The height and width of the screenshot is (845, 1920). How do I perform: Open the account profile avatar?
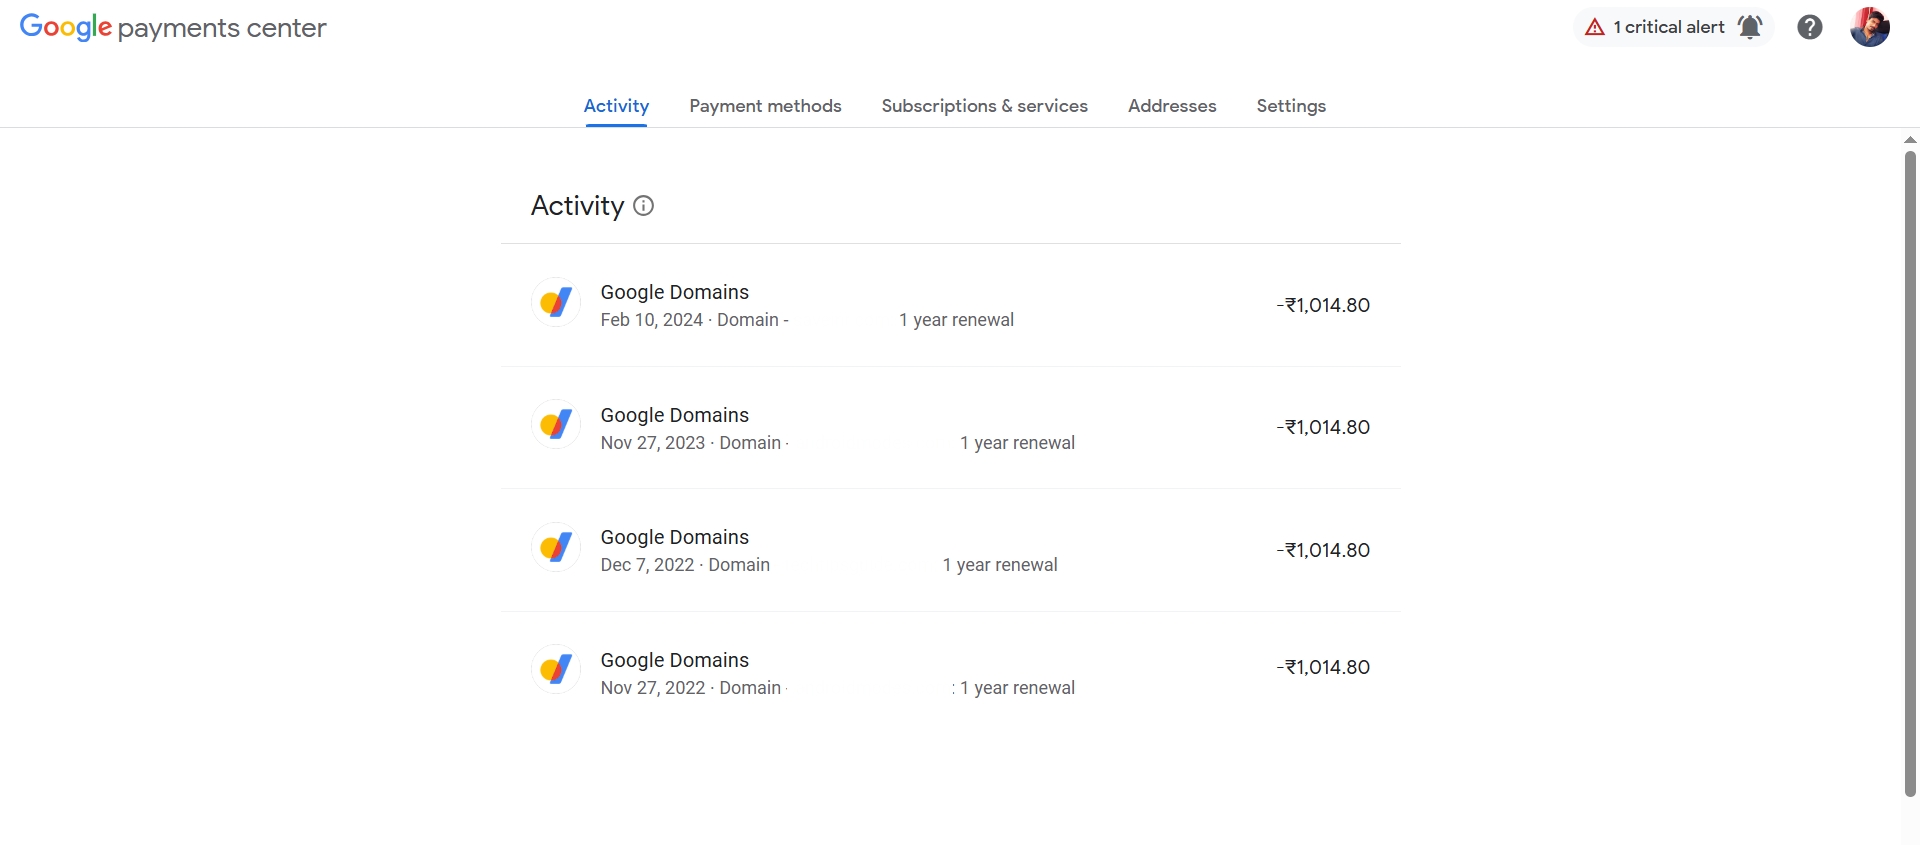(x=1869, y=27)
